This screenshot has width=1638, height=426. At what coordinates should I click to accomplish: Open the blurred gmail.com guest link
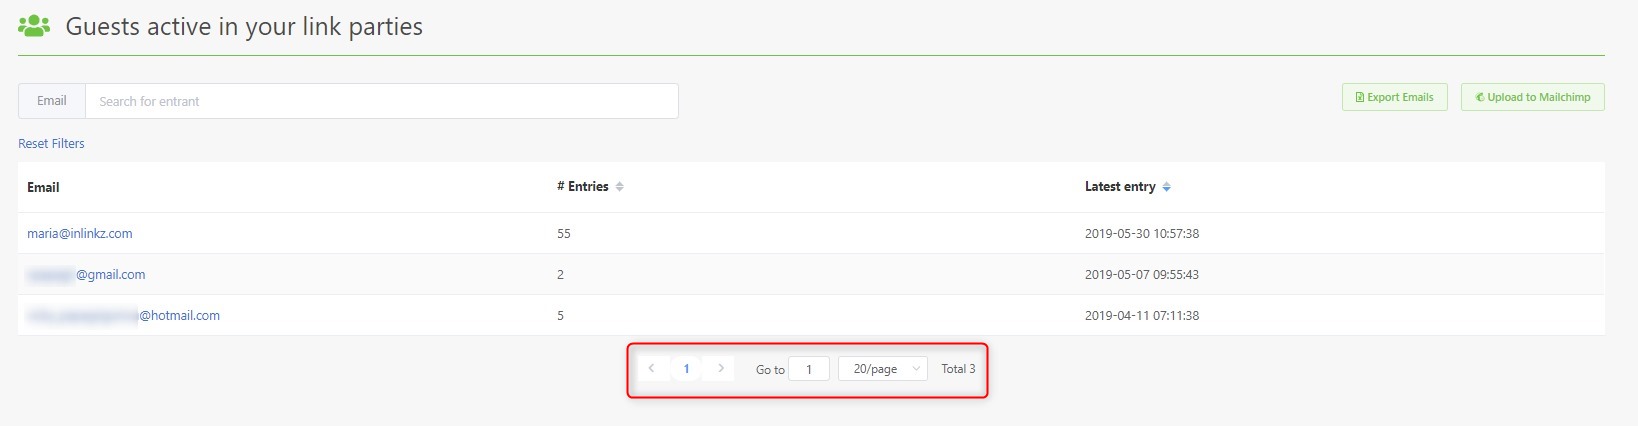pos(86,275)
